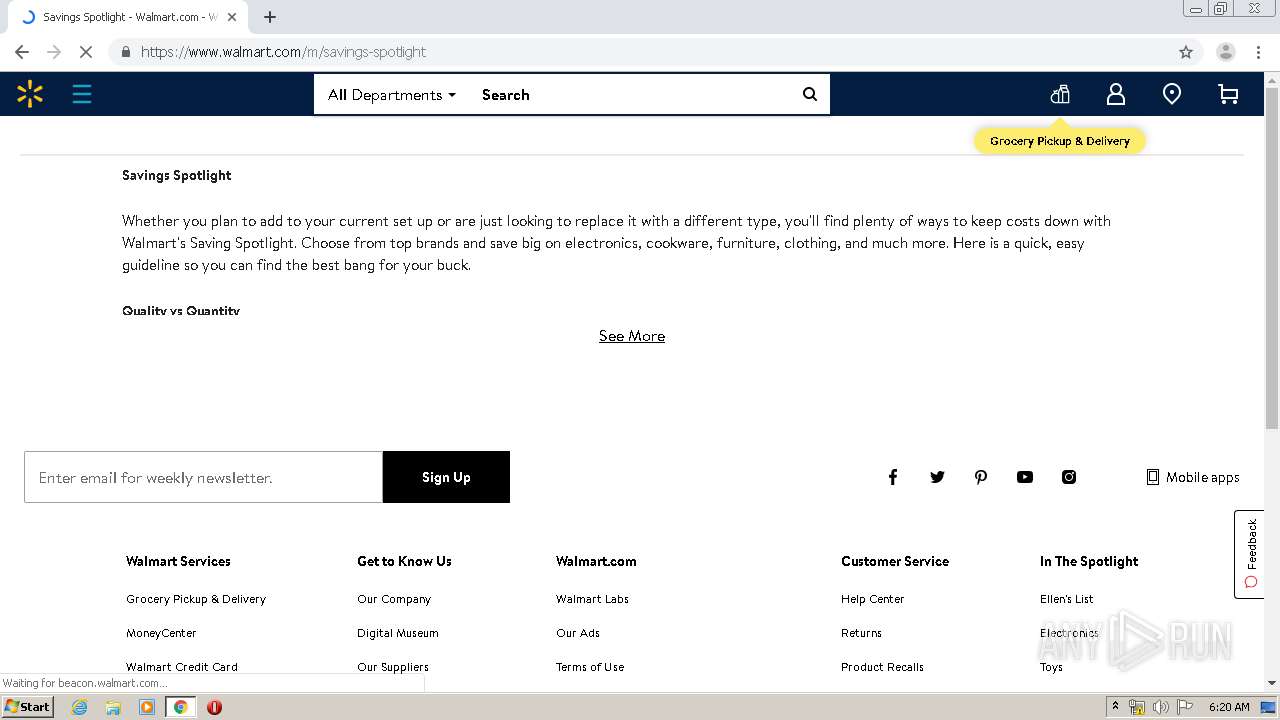Open the Our Suppliers link
Screen dimensions: 1280x720
coord(393,667)
